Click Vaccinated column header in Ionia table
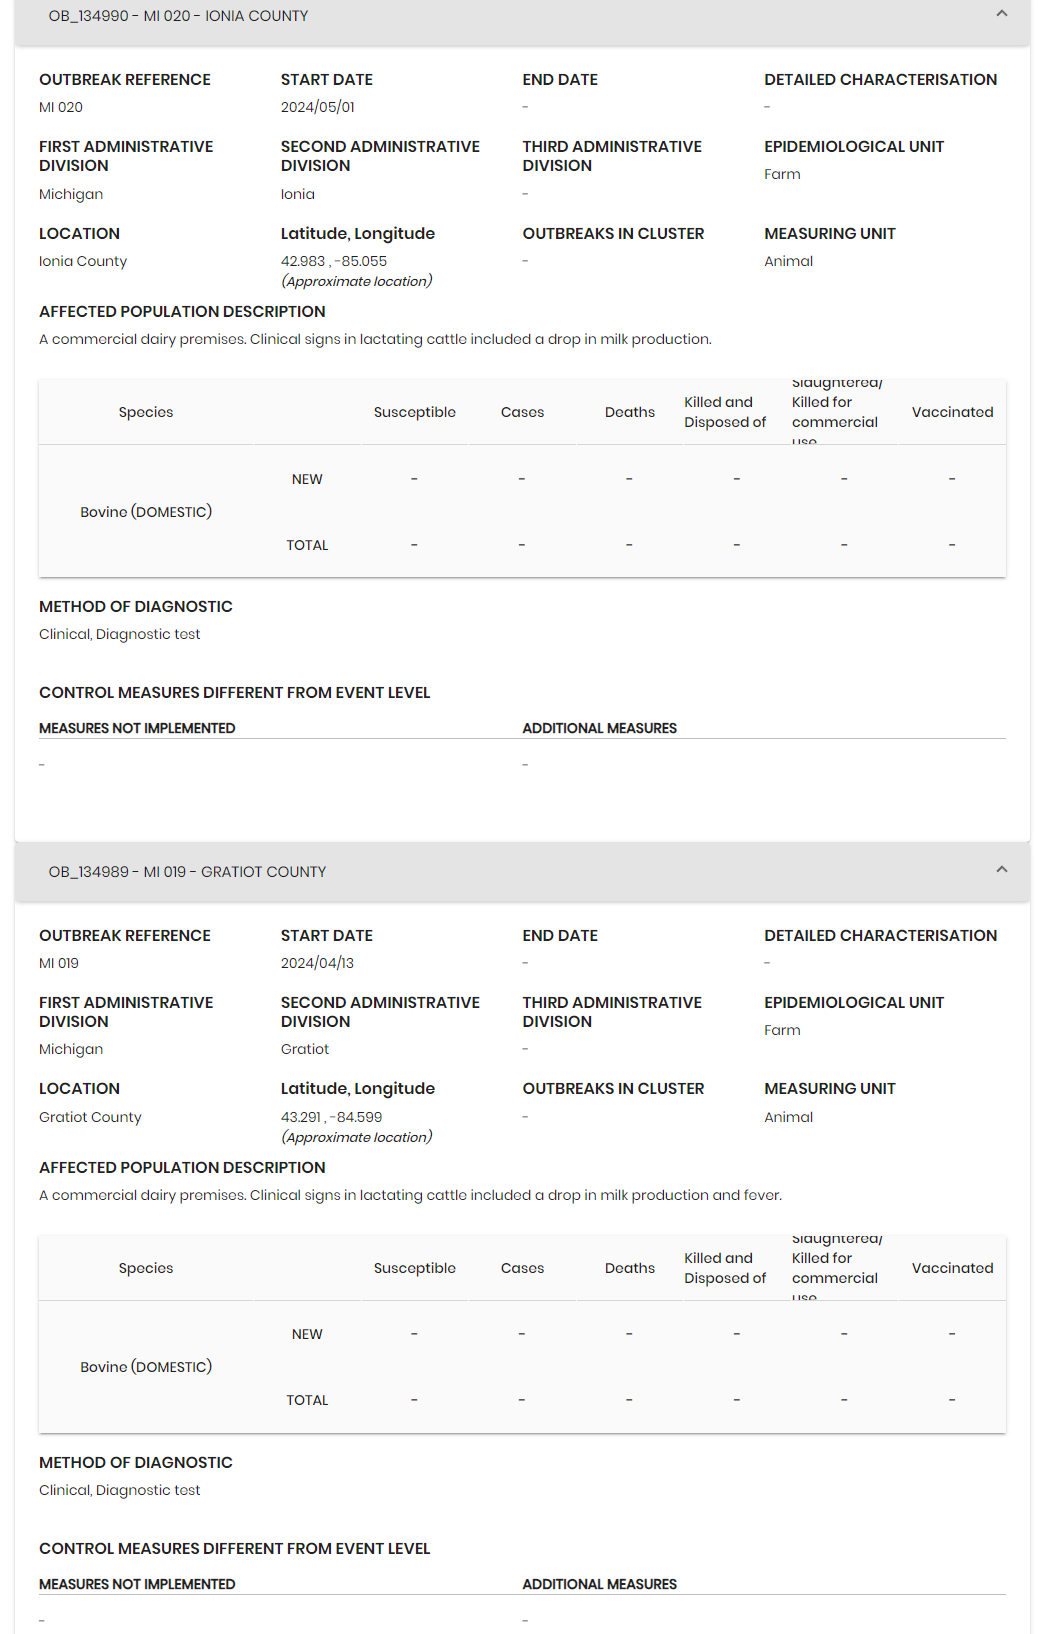Viewport: 1049px width, 1634px height. (x=952, y=412)
